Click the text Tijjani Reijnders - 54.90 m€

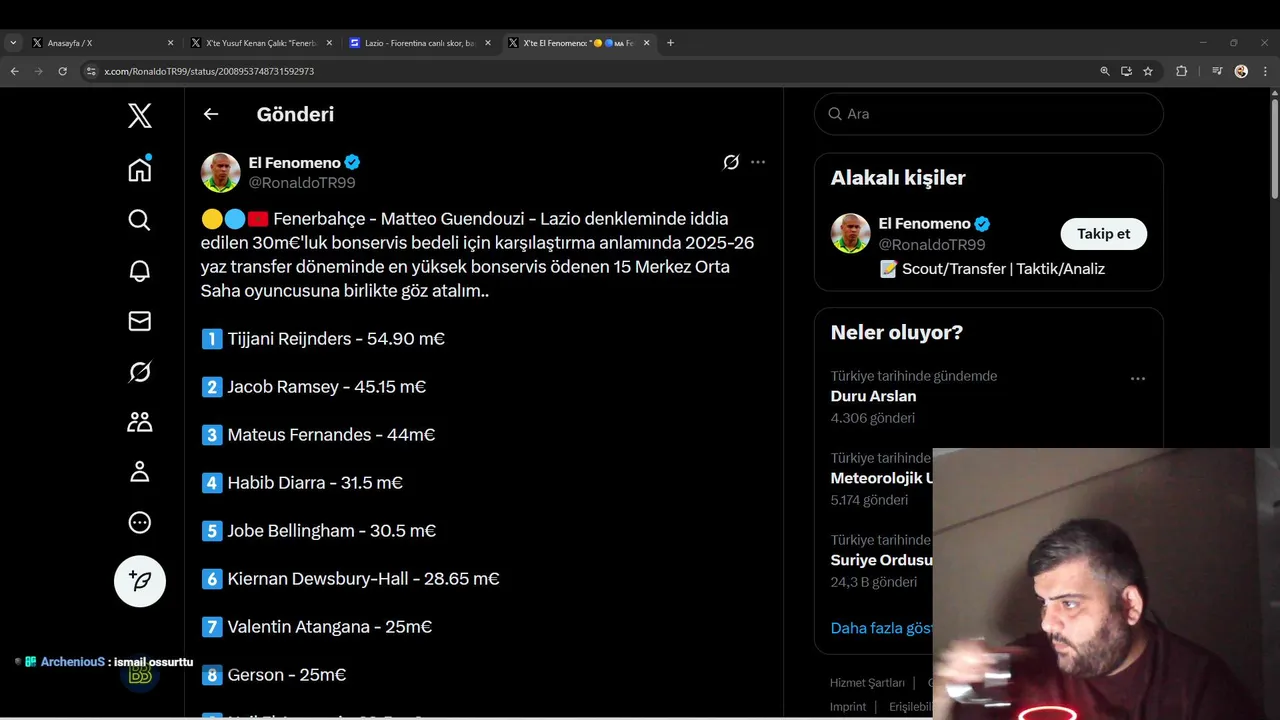(x=336, y=339)
